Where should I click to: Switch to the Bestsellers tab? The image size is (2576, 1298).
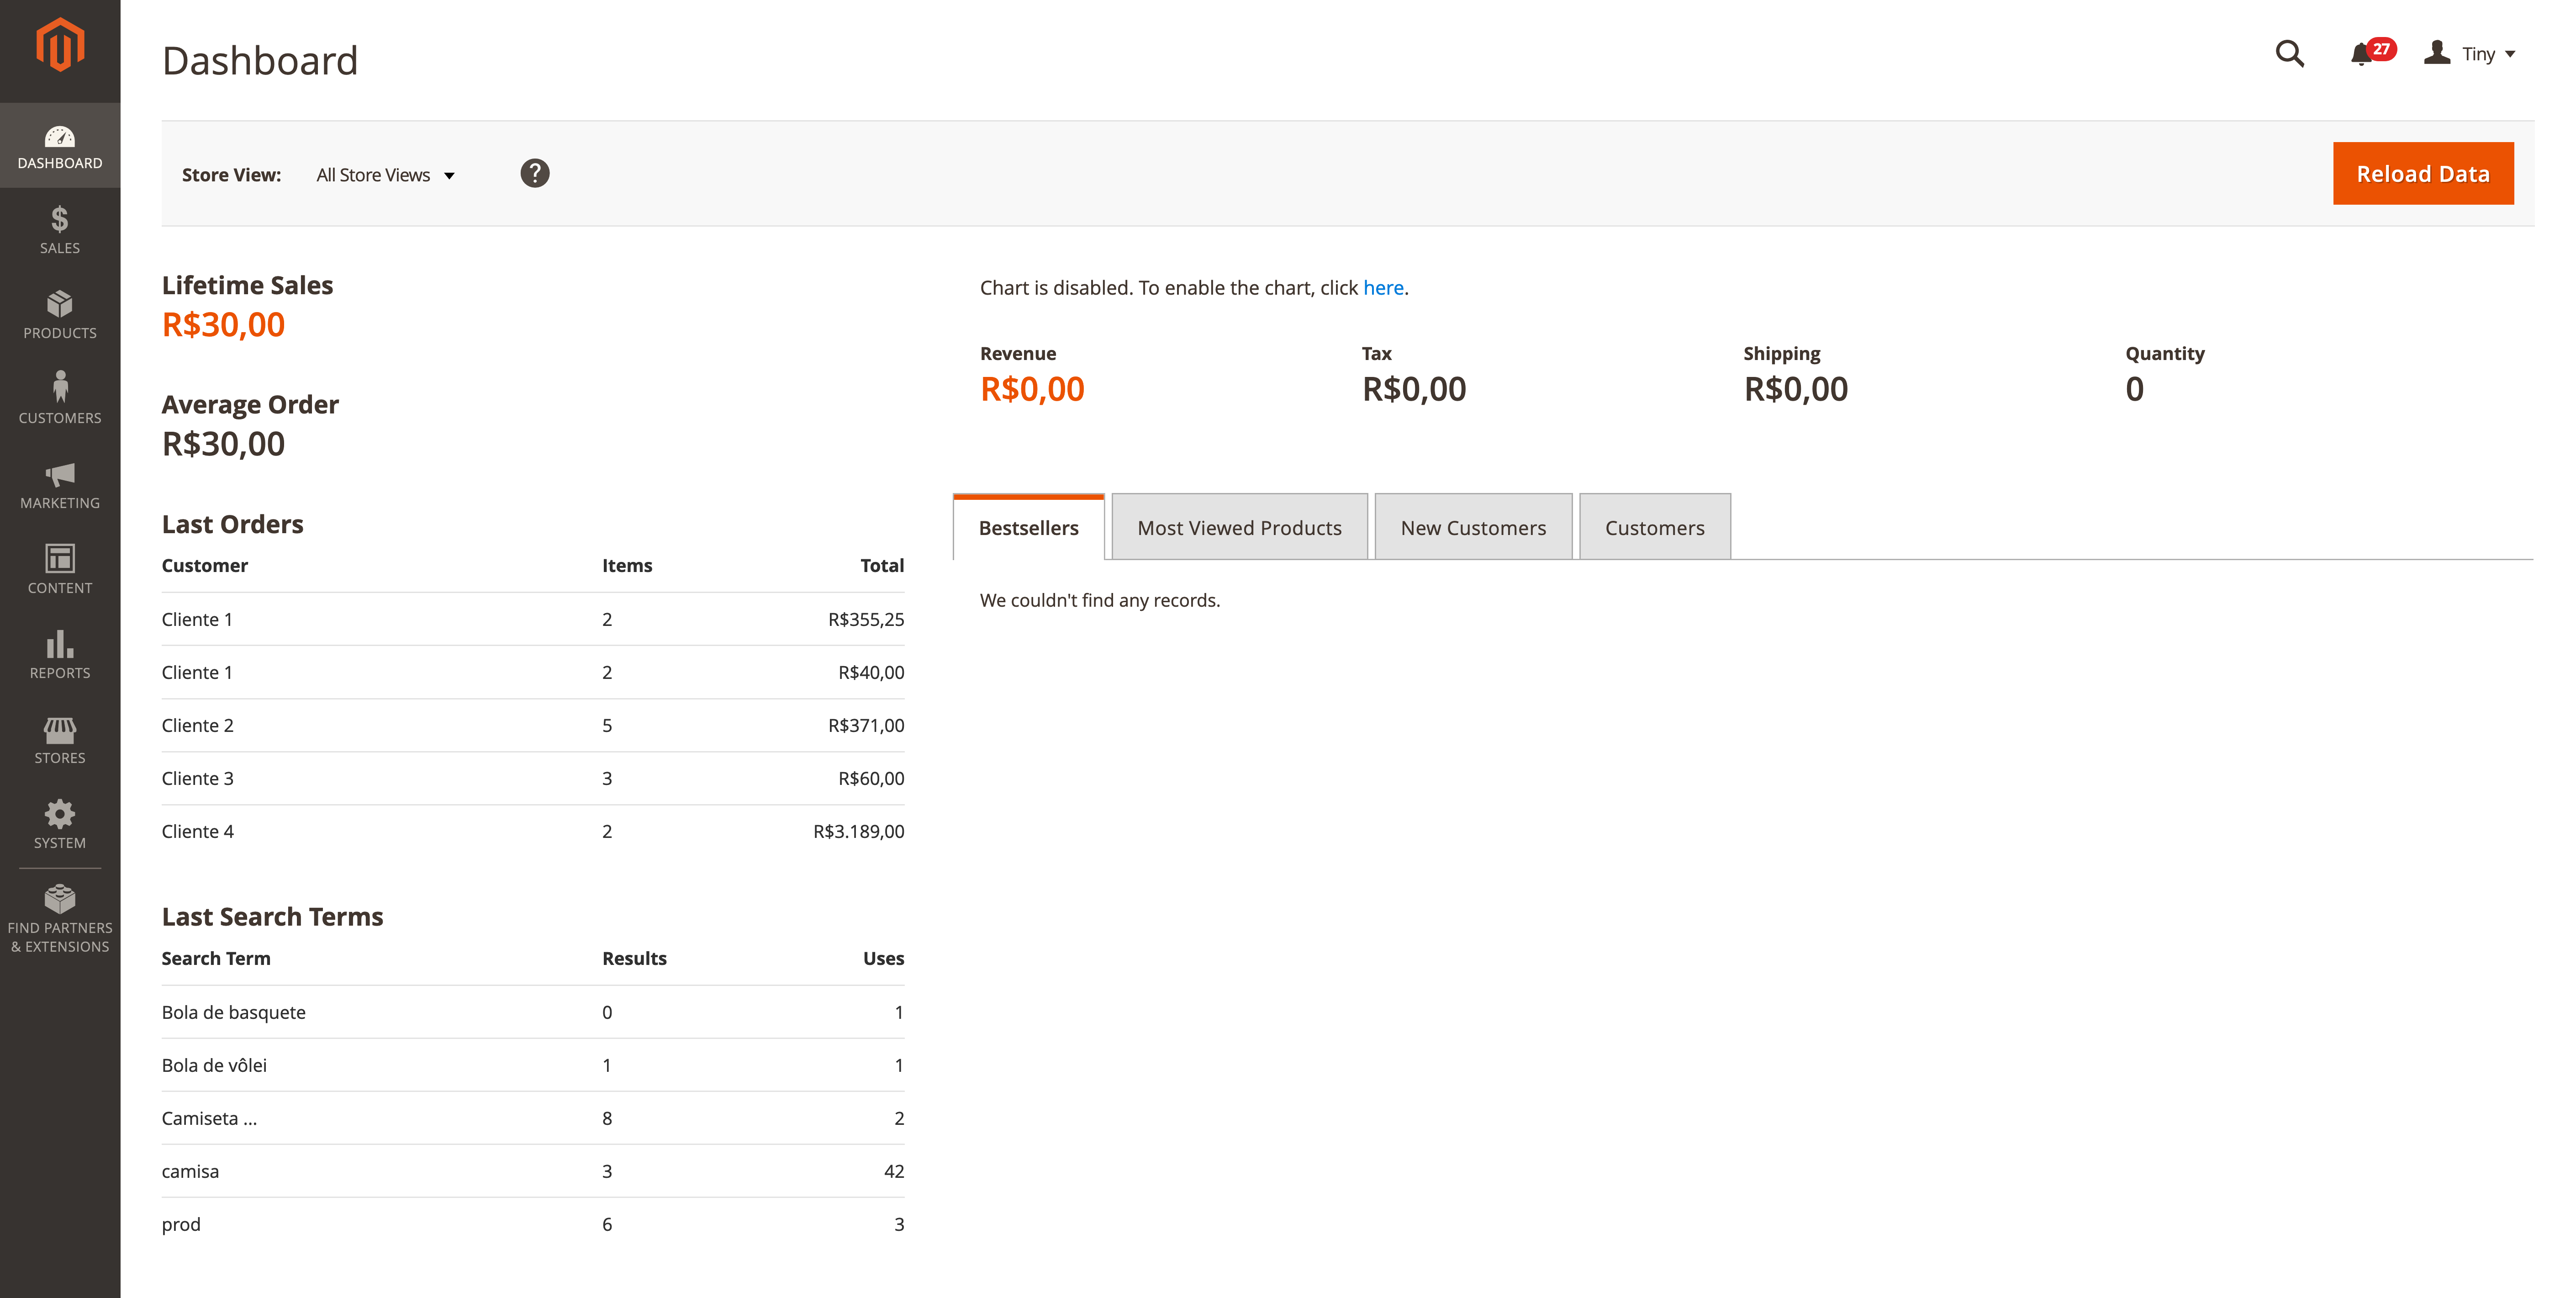pyautogui.click(x=1028, y=527)
